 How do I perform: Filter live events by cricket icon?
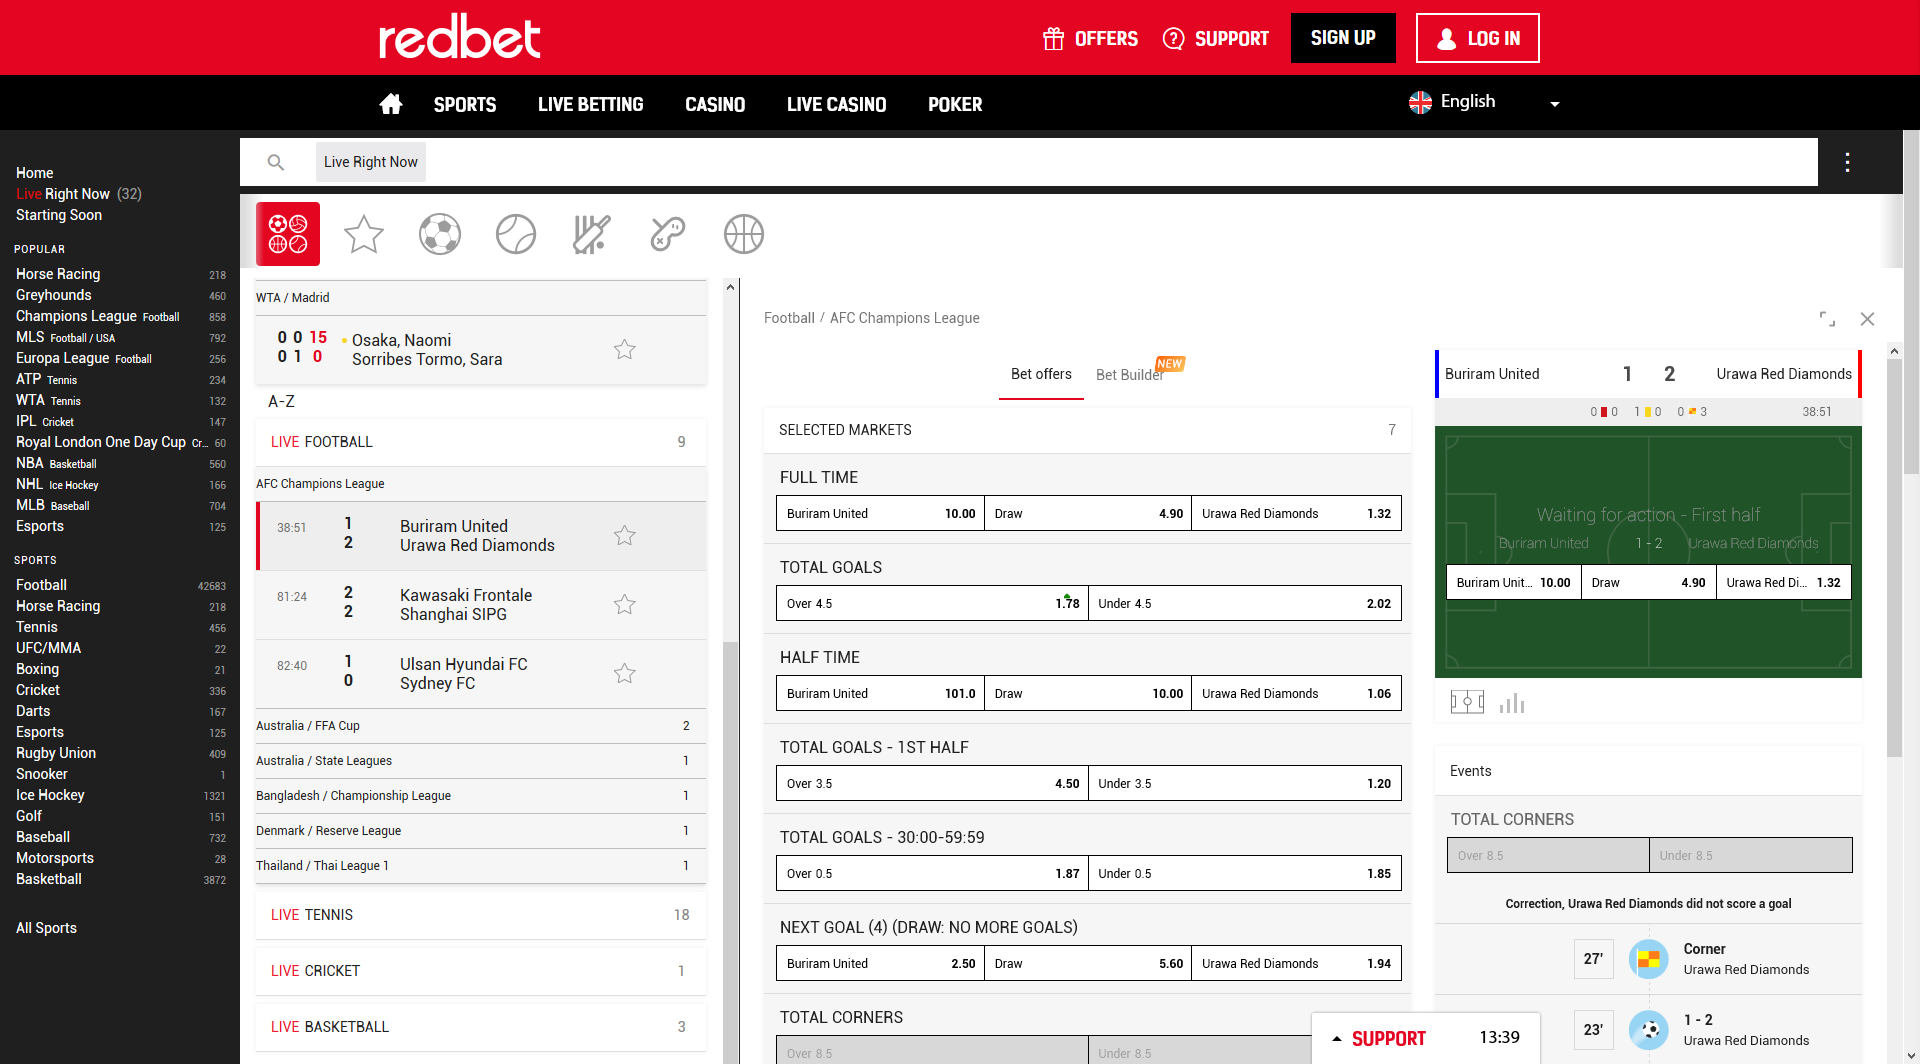(x=592, y=234)
